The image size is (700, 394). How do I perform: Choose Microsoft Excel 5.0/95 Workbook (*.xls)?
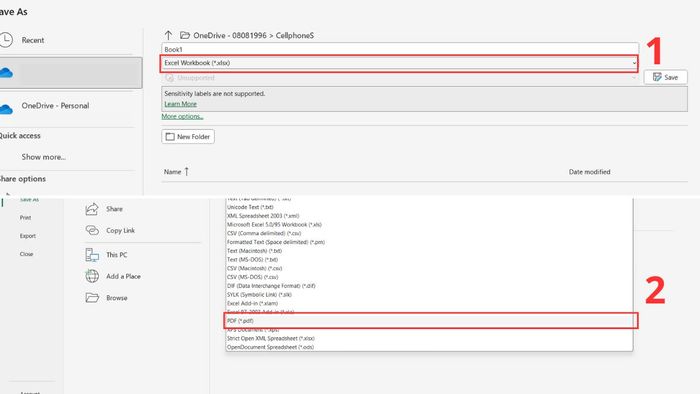tap(429, 225)
